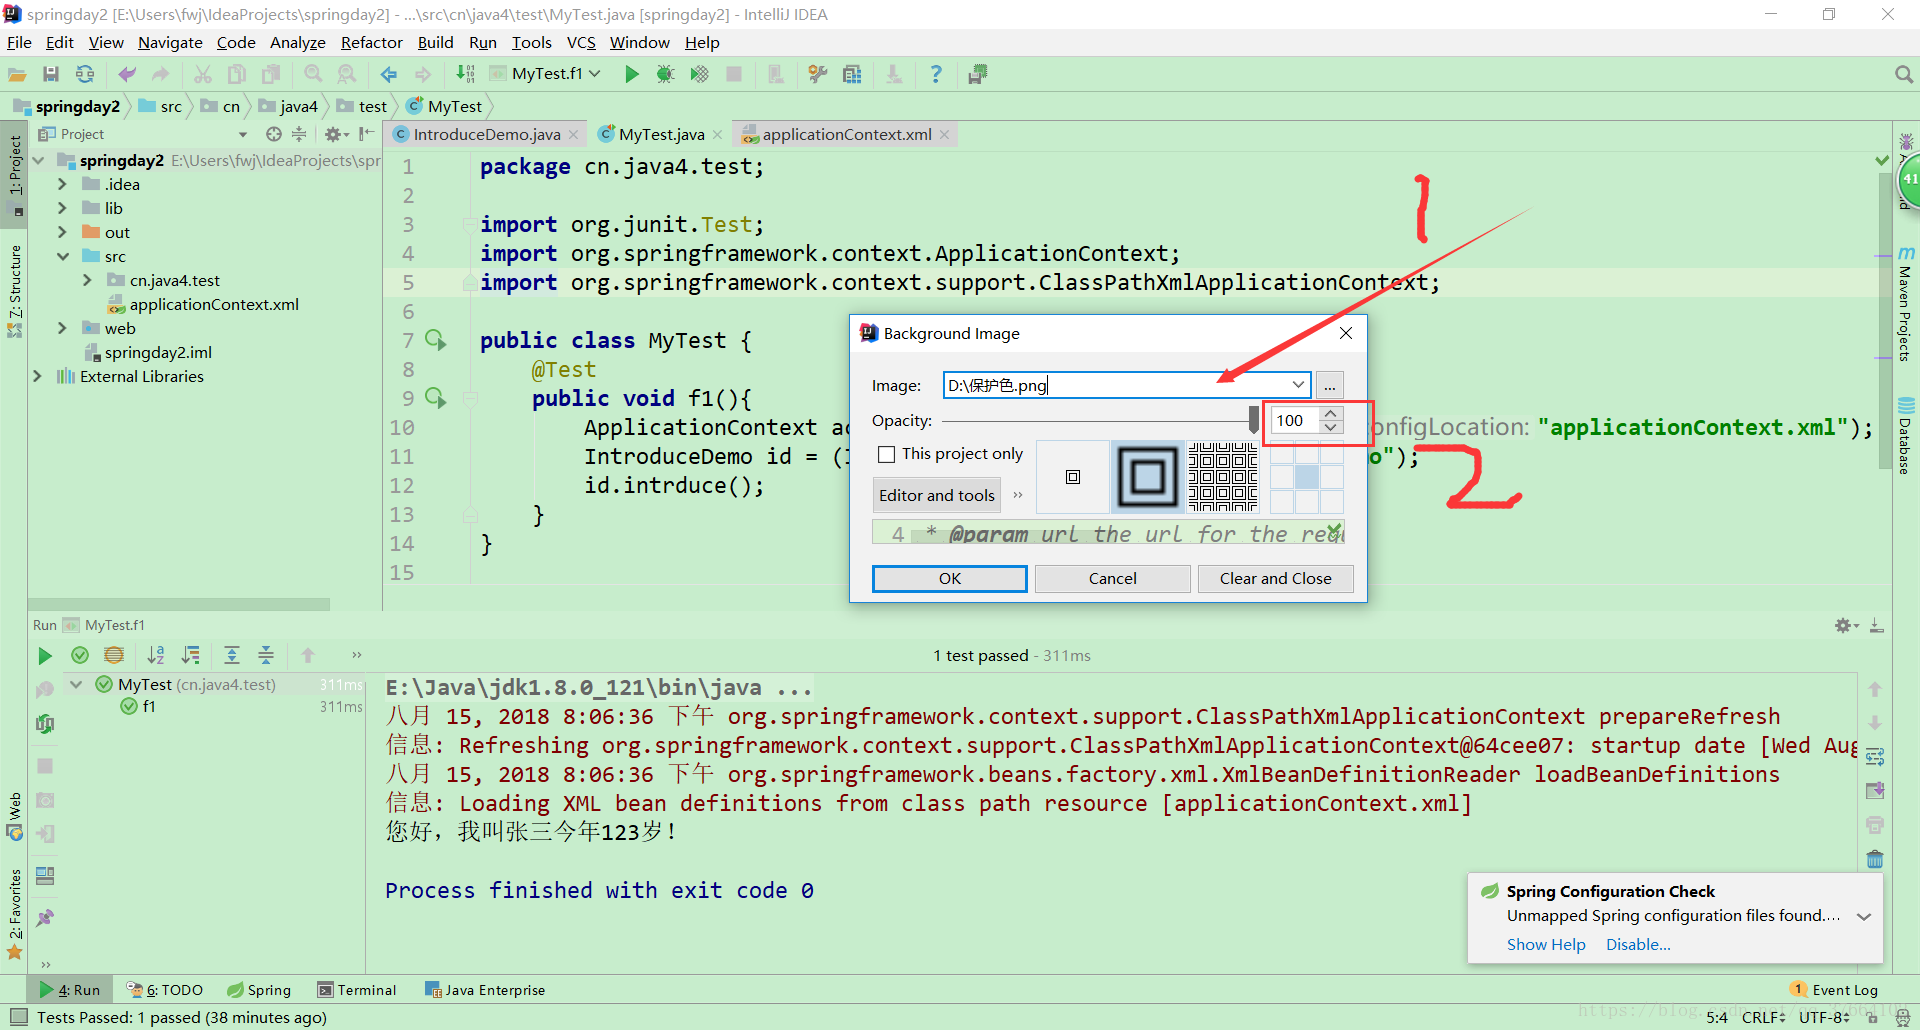Select tiled image fill mode

(x=1223, y=477)
